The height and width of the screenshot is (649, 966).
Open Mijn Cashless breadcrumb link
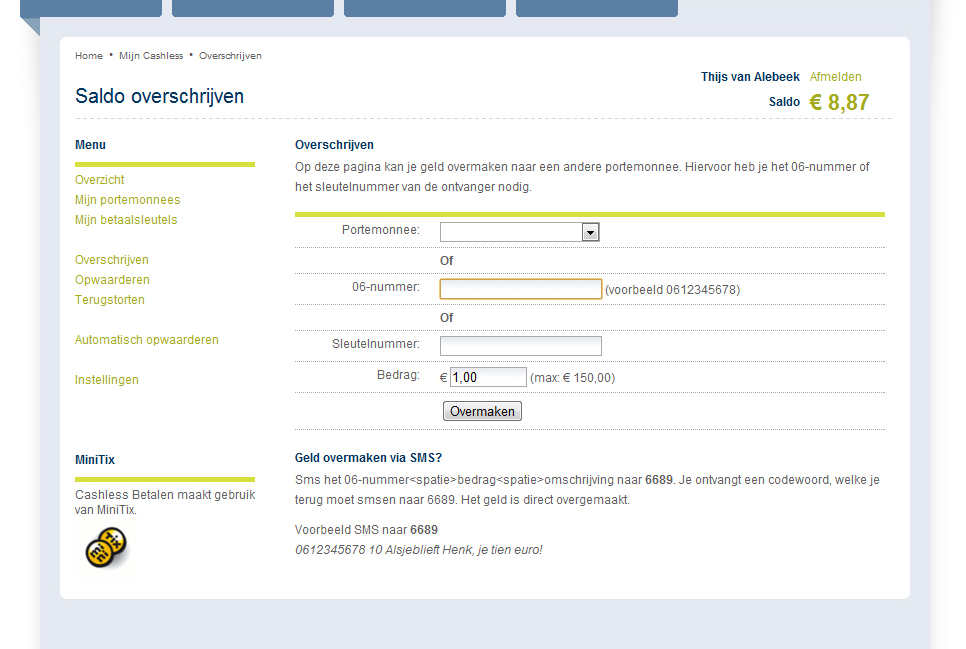pyautogui.click(x=151, y=56)
